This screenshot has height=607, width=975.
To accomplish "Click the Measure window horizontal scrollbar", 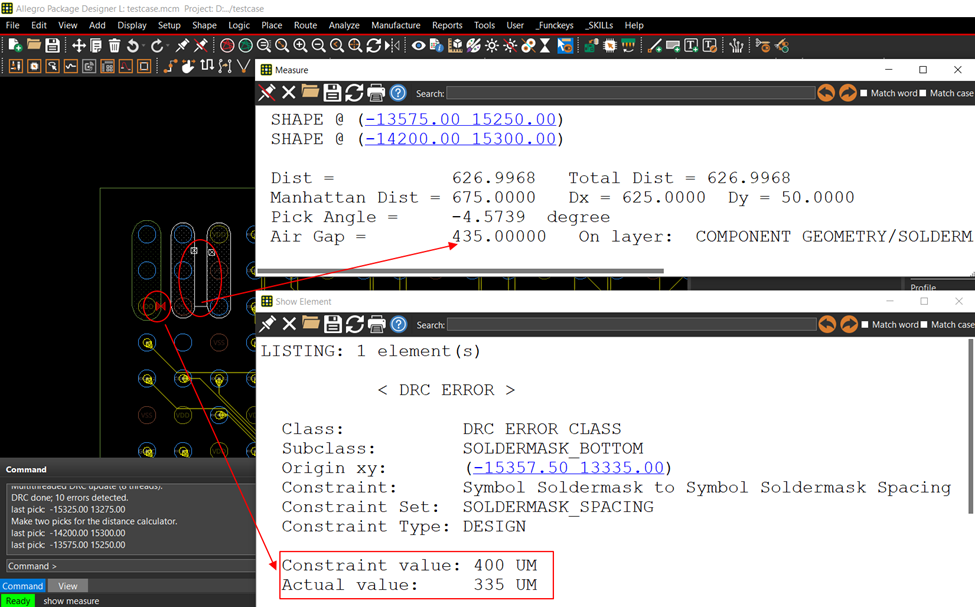I will click(460, 271).
